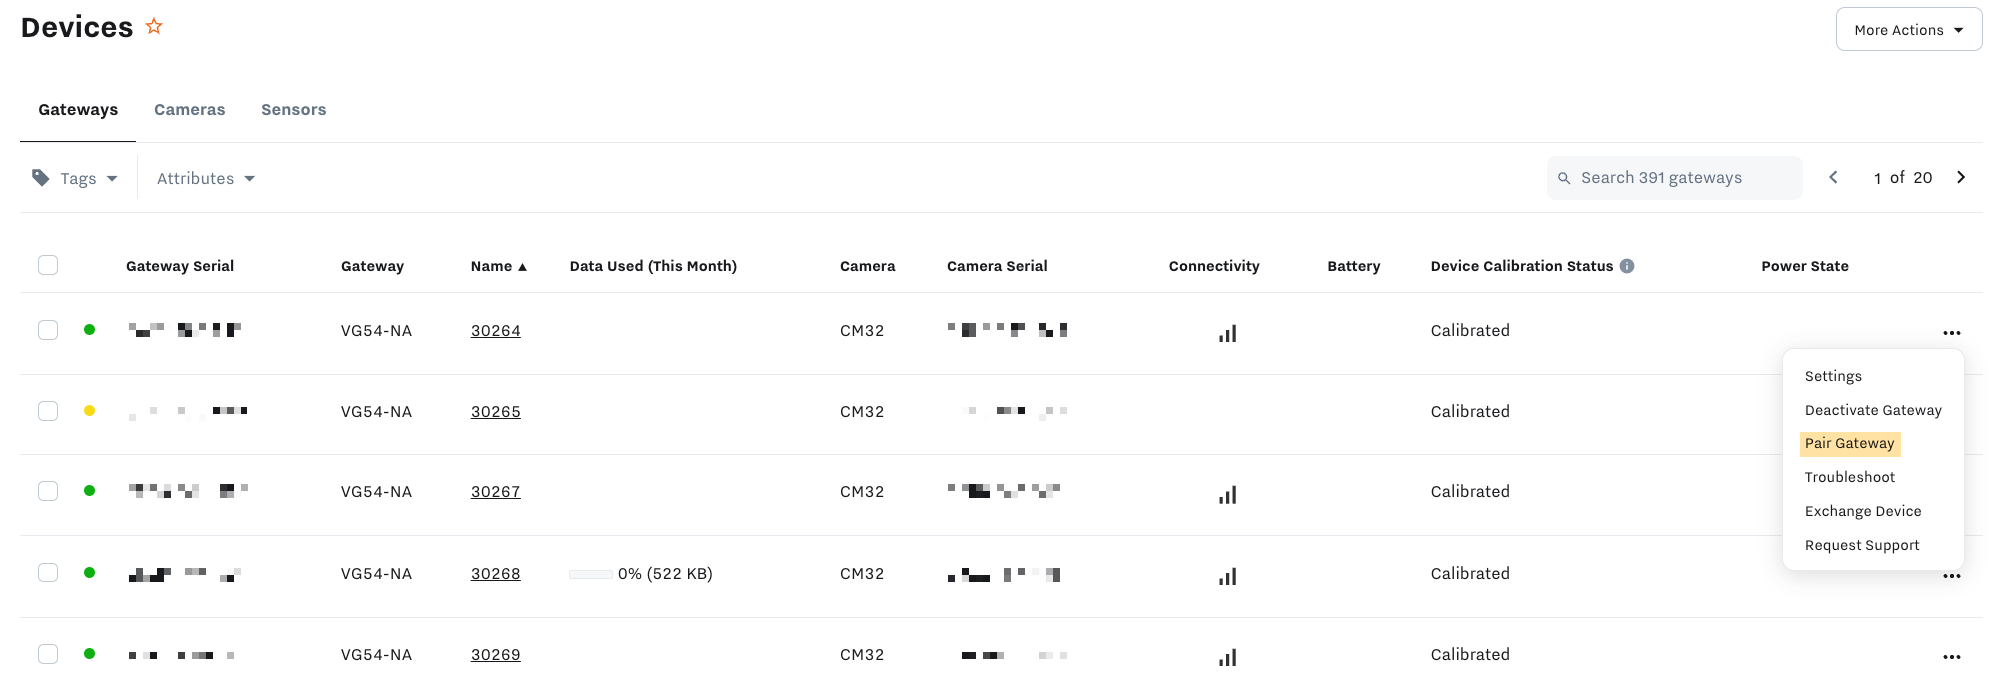Click the info icon beside Device Calibration Status

(1627, 266)
